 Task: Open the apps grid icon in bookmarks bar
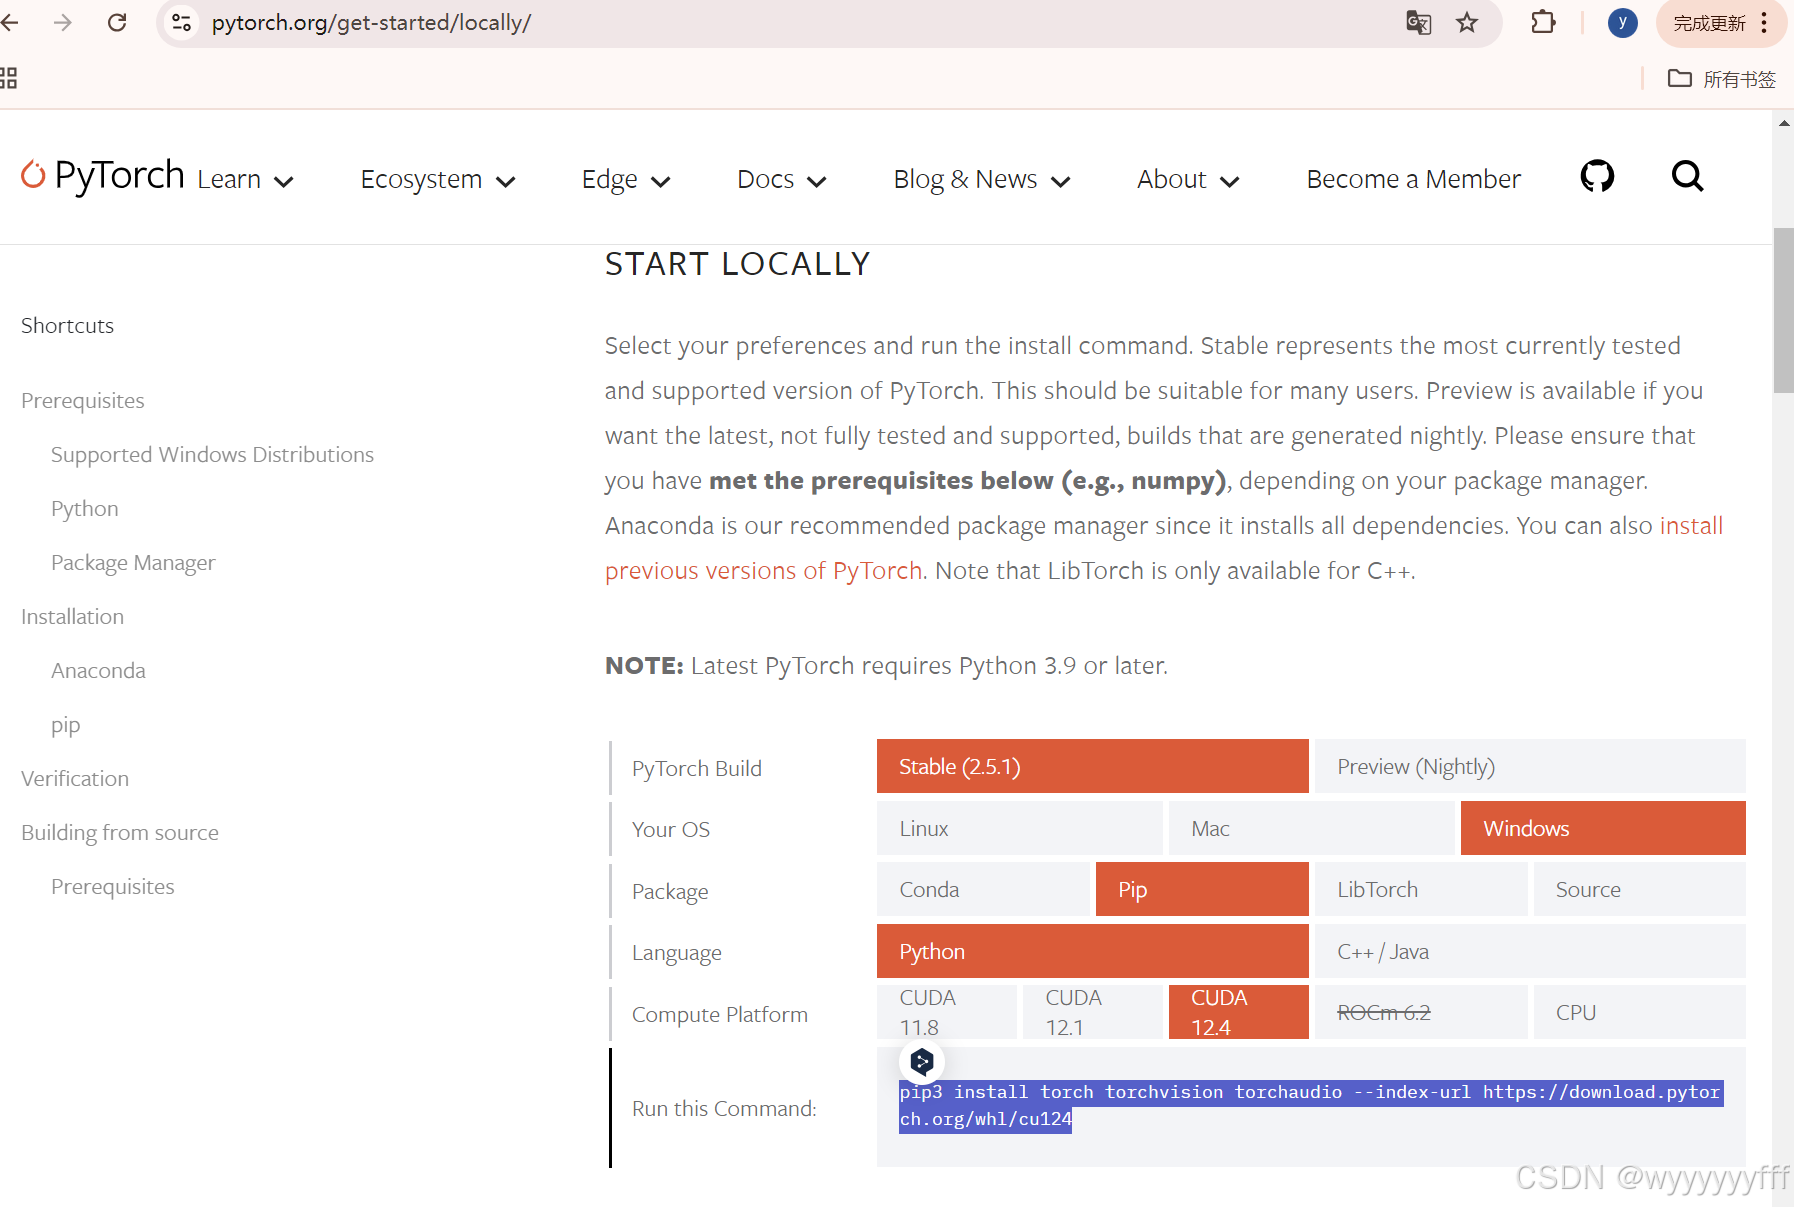[8, 78]
